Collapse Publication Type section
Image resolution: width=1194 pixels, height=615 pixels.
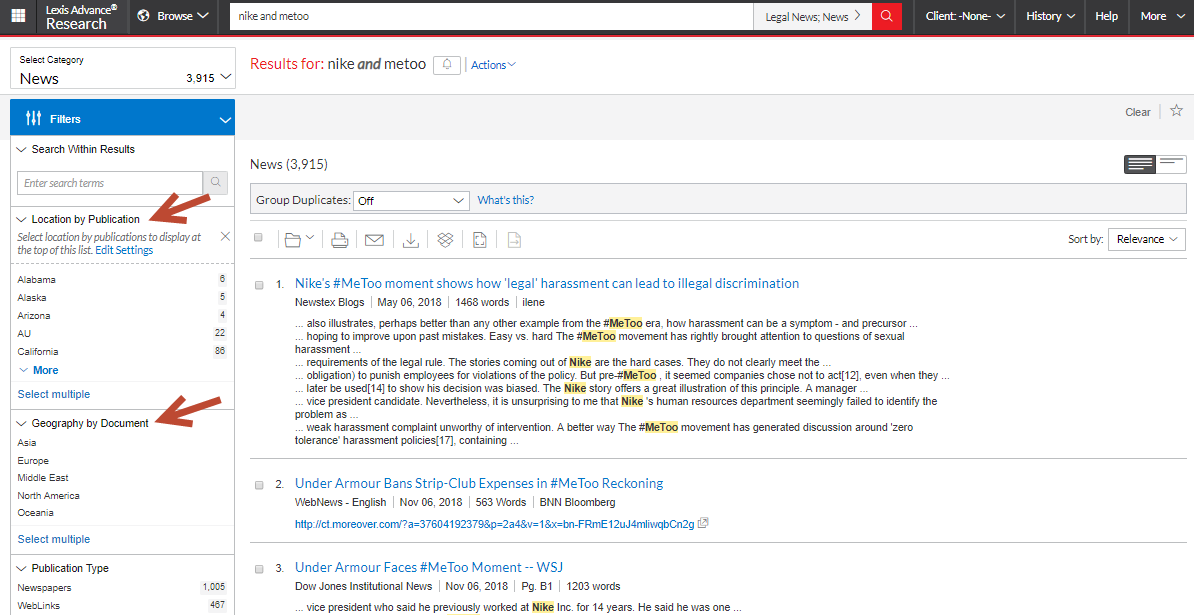coord(21,569)
